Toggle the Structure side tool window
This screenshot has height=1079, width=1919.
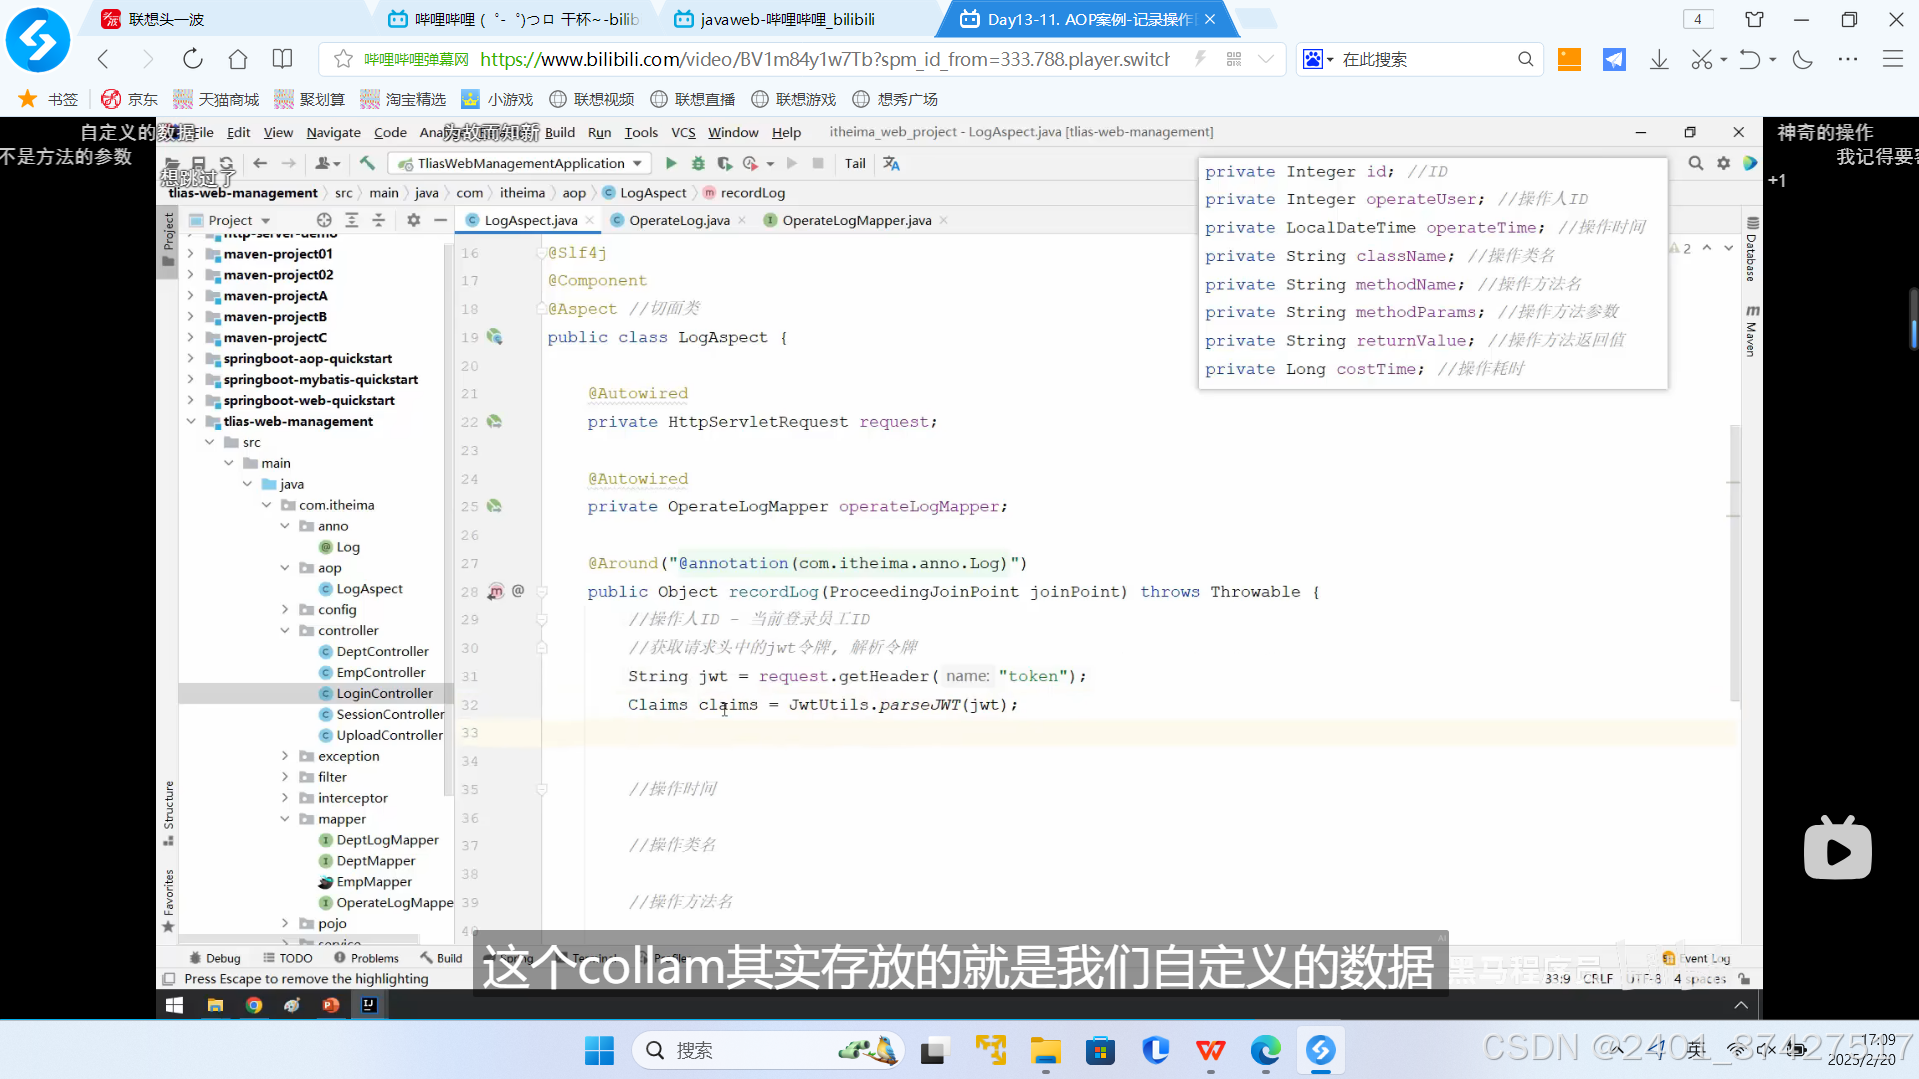[x=168, y=812]
